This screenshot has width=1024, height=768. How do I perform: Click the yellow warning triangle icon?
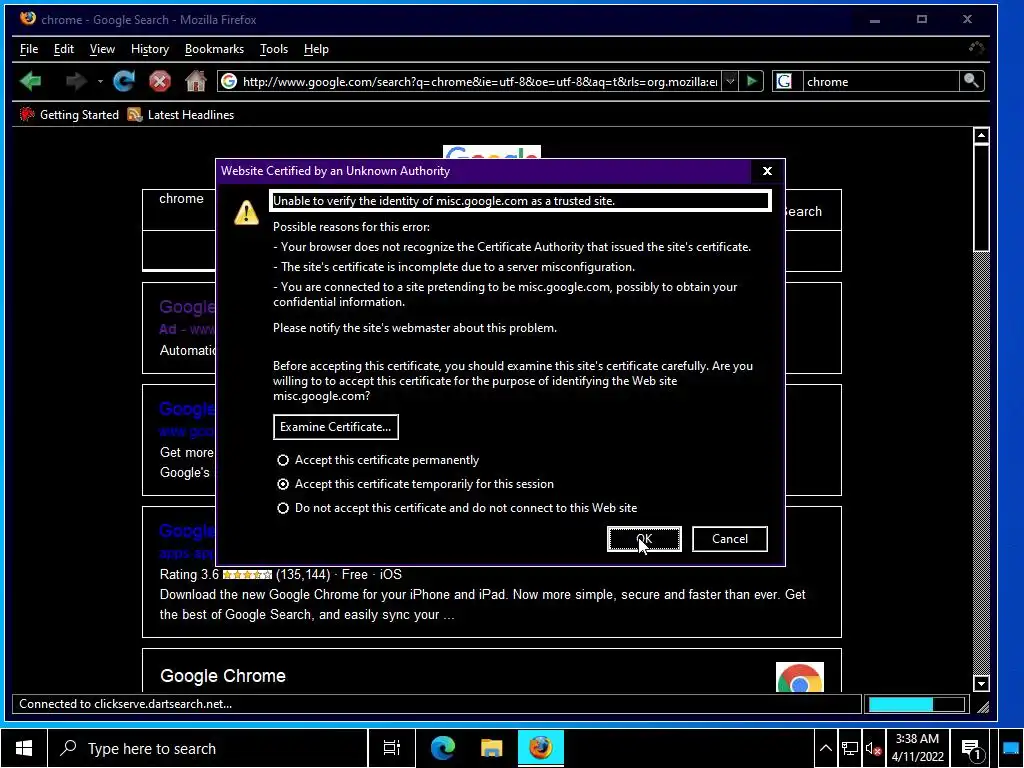coord(246,212)
